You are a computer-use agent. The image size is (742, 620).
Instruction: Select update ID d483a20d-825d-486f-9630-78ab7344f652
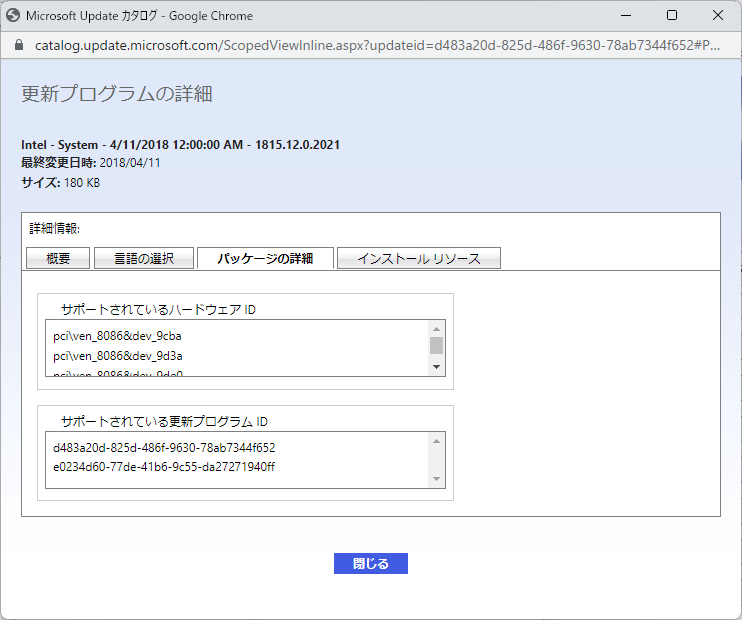pos(164,448)
